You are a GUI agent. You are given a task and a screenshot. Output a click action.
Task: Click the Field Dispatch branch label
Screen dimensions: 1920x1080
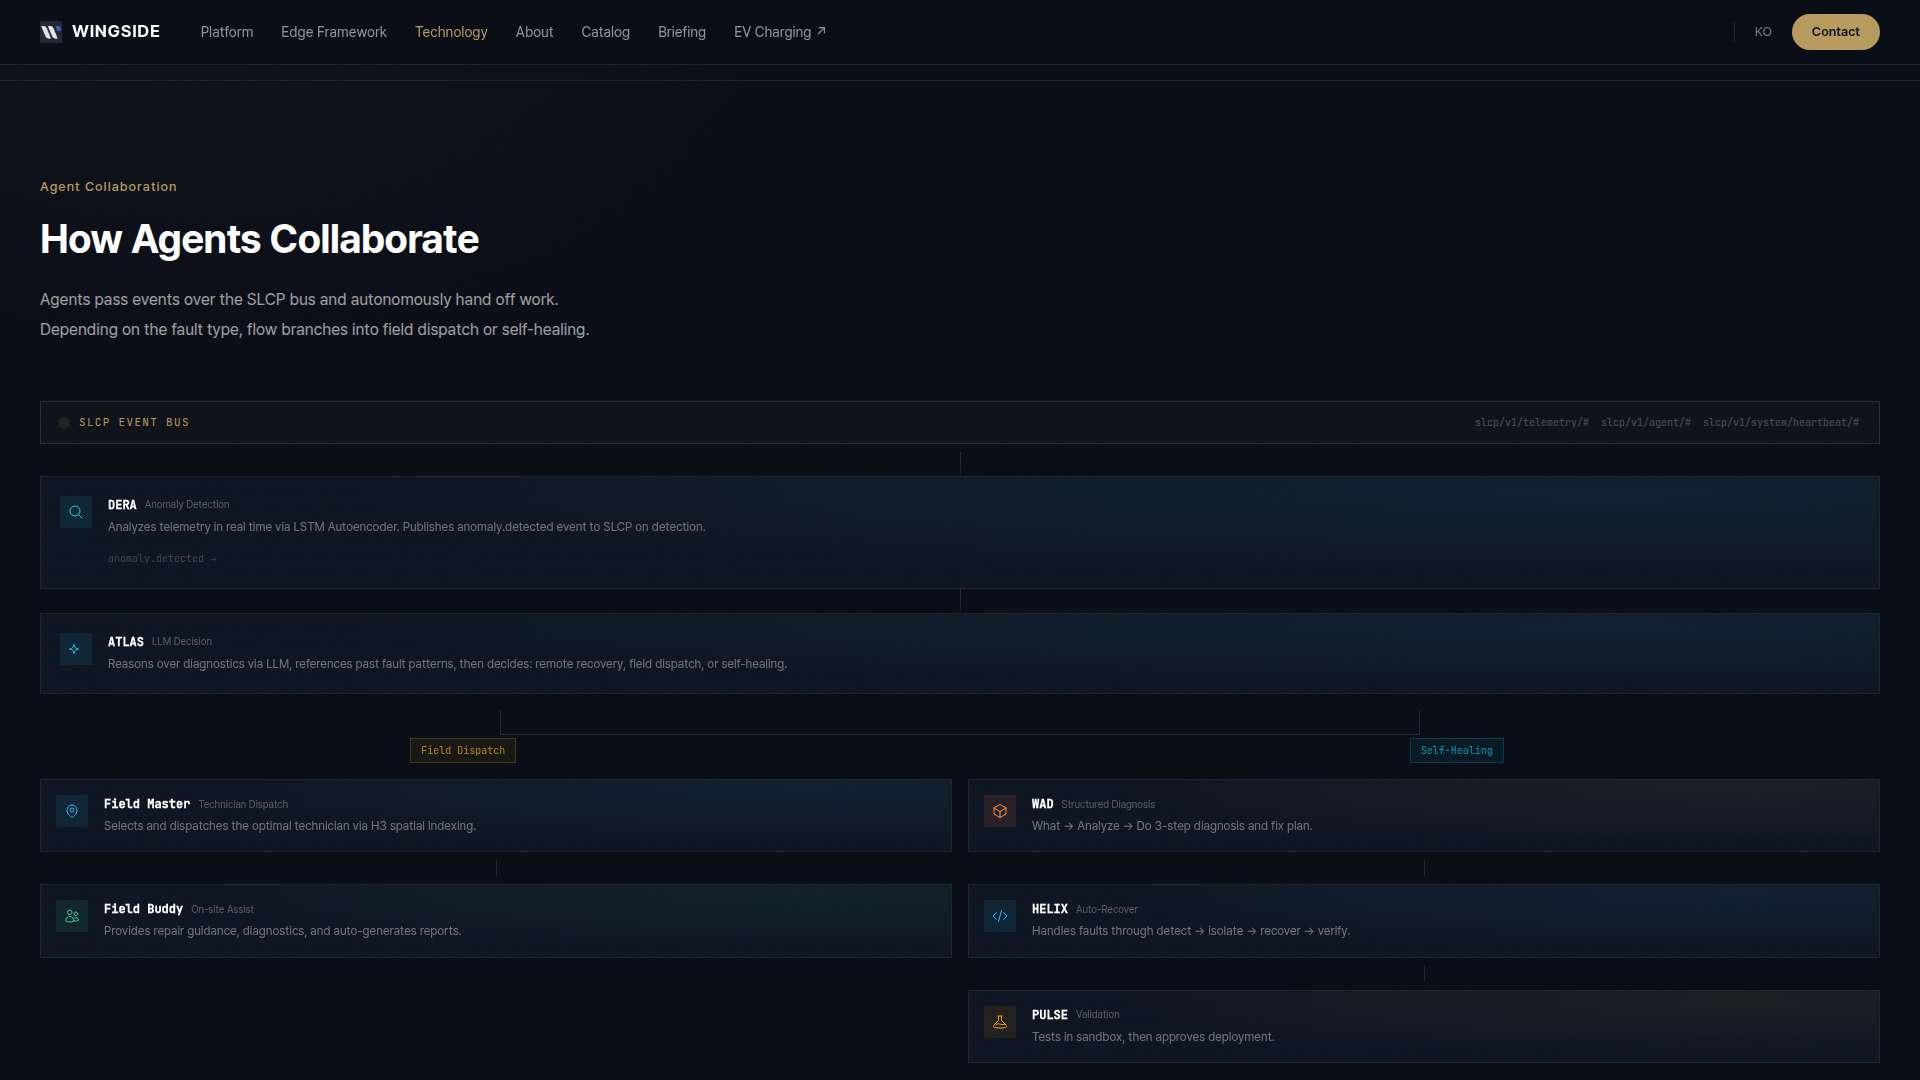click(463, 751)
